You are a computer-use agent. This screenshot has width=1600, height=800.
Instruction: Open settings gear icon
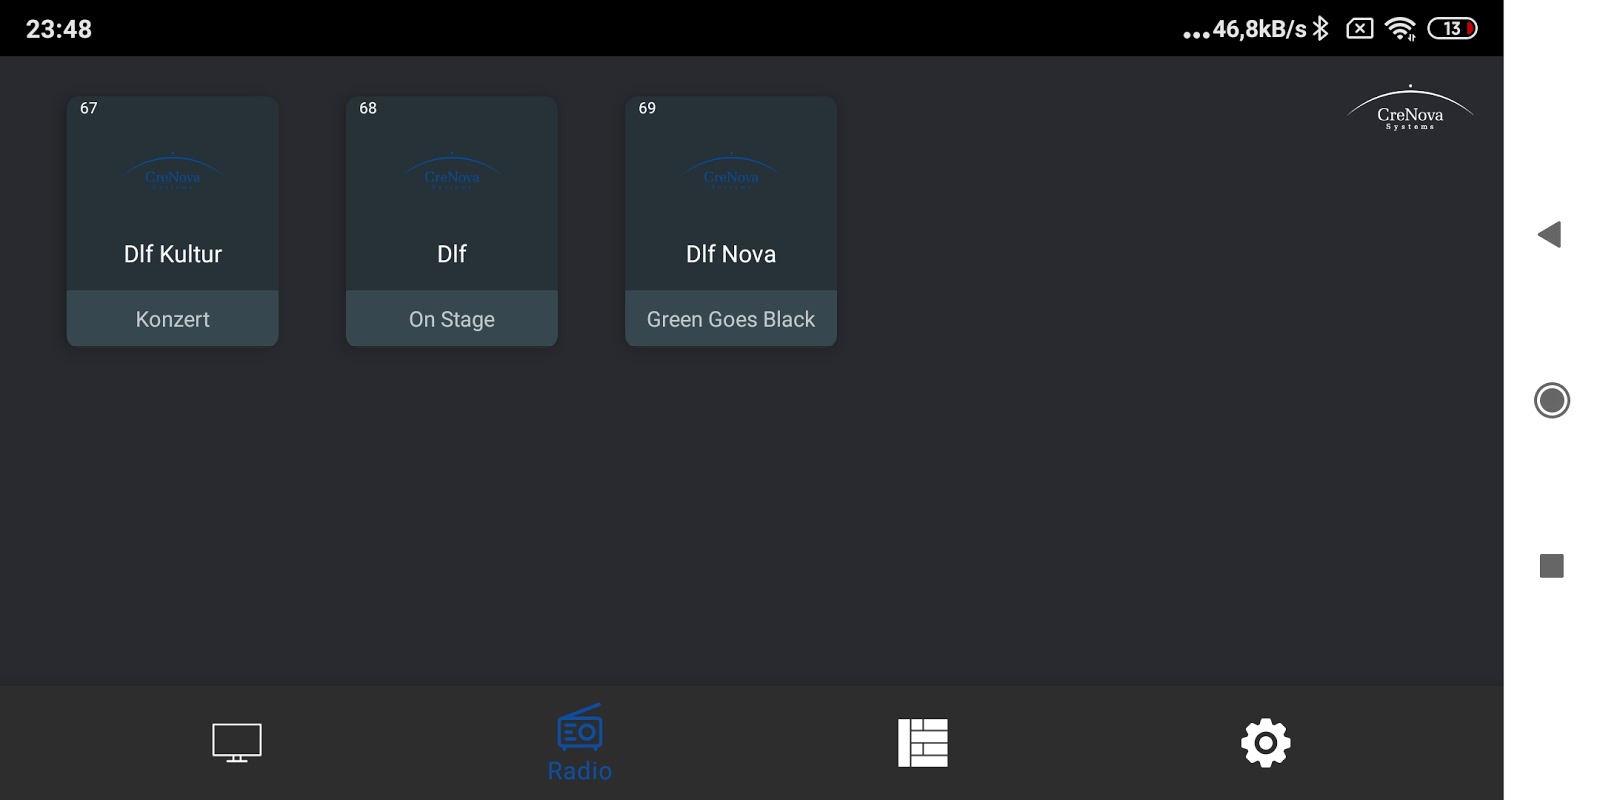pos(1266,743)
